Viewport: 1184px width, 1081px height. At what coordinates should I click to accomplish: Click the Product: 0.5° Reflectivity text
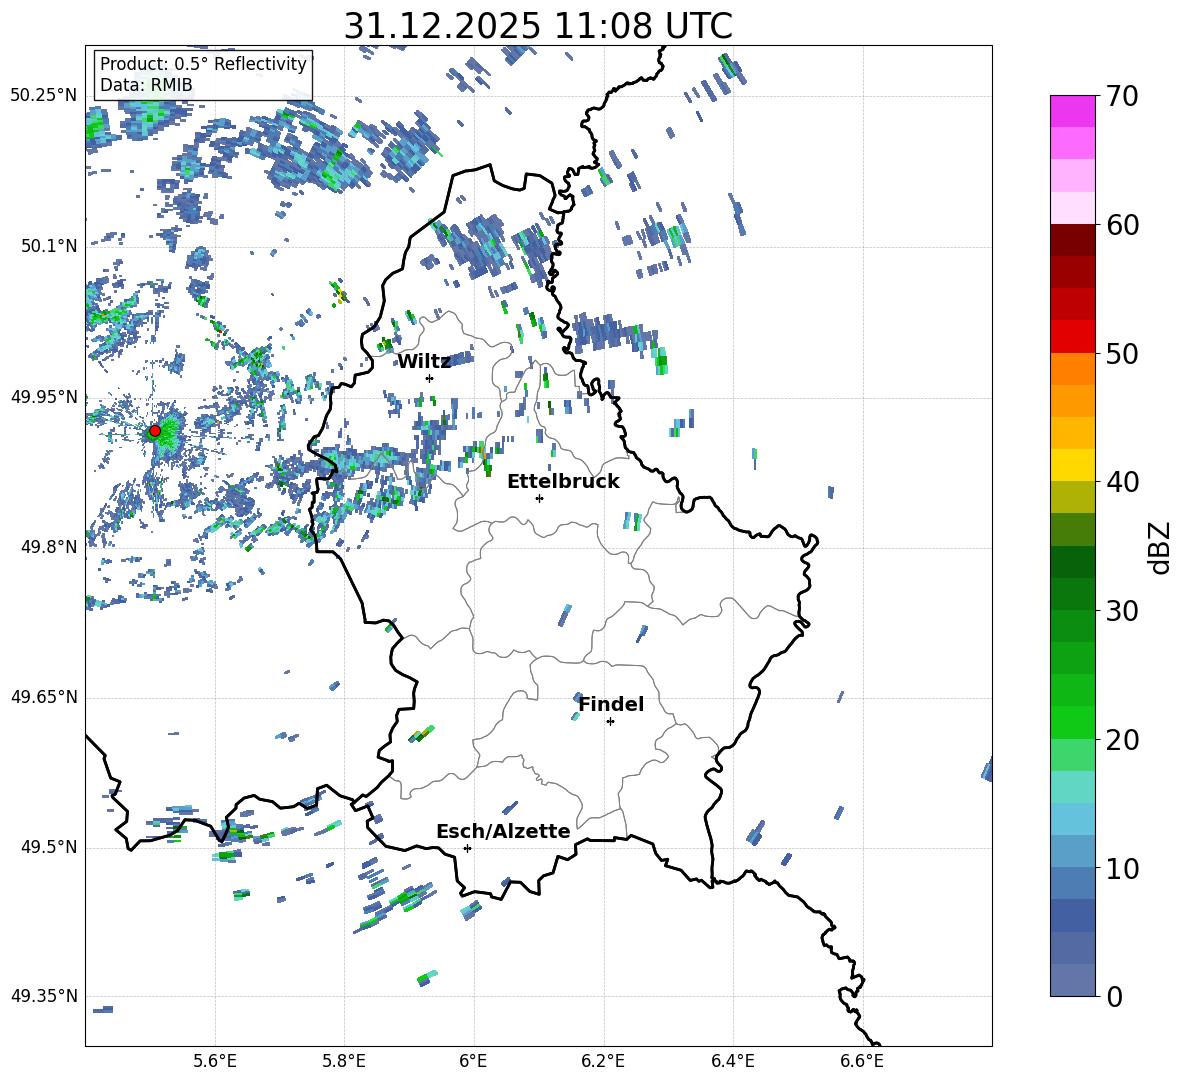(203, 64)
